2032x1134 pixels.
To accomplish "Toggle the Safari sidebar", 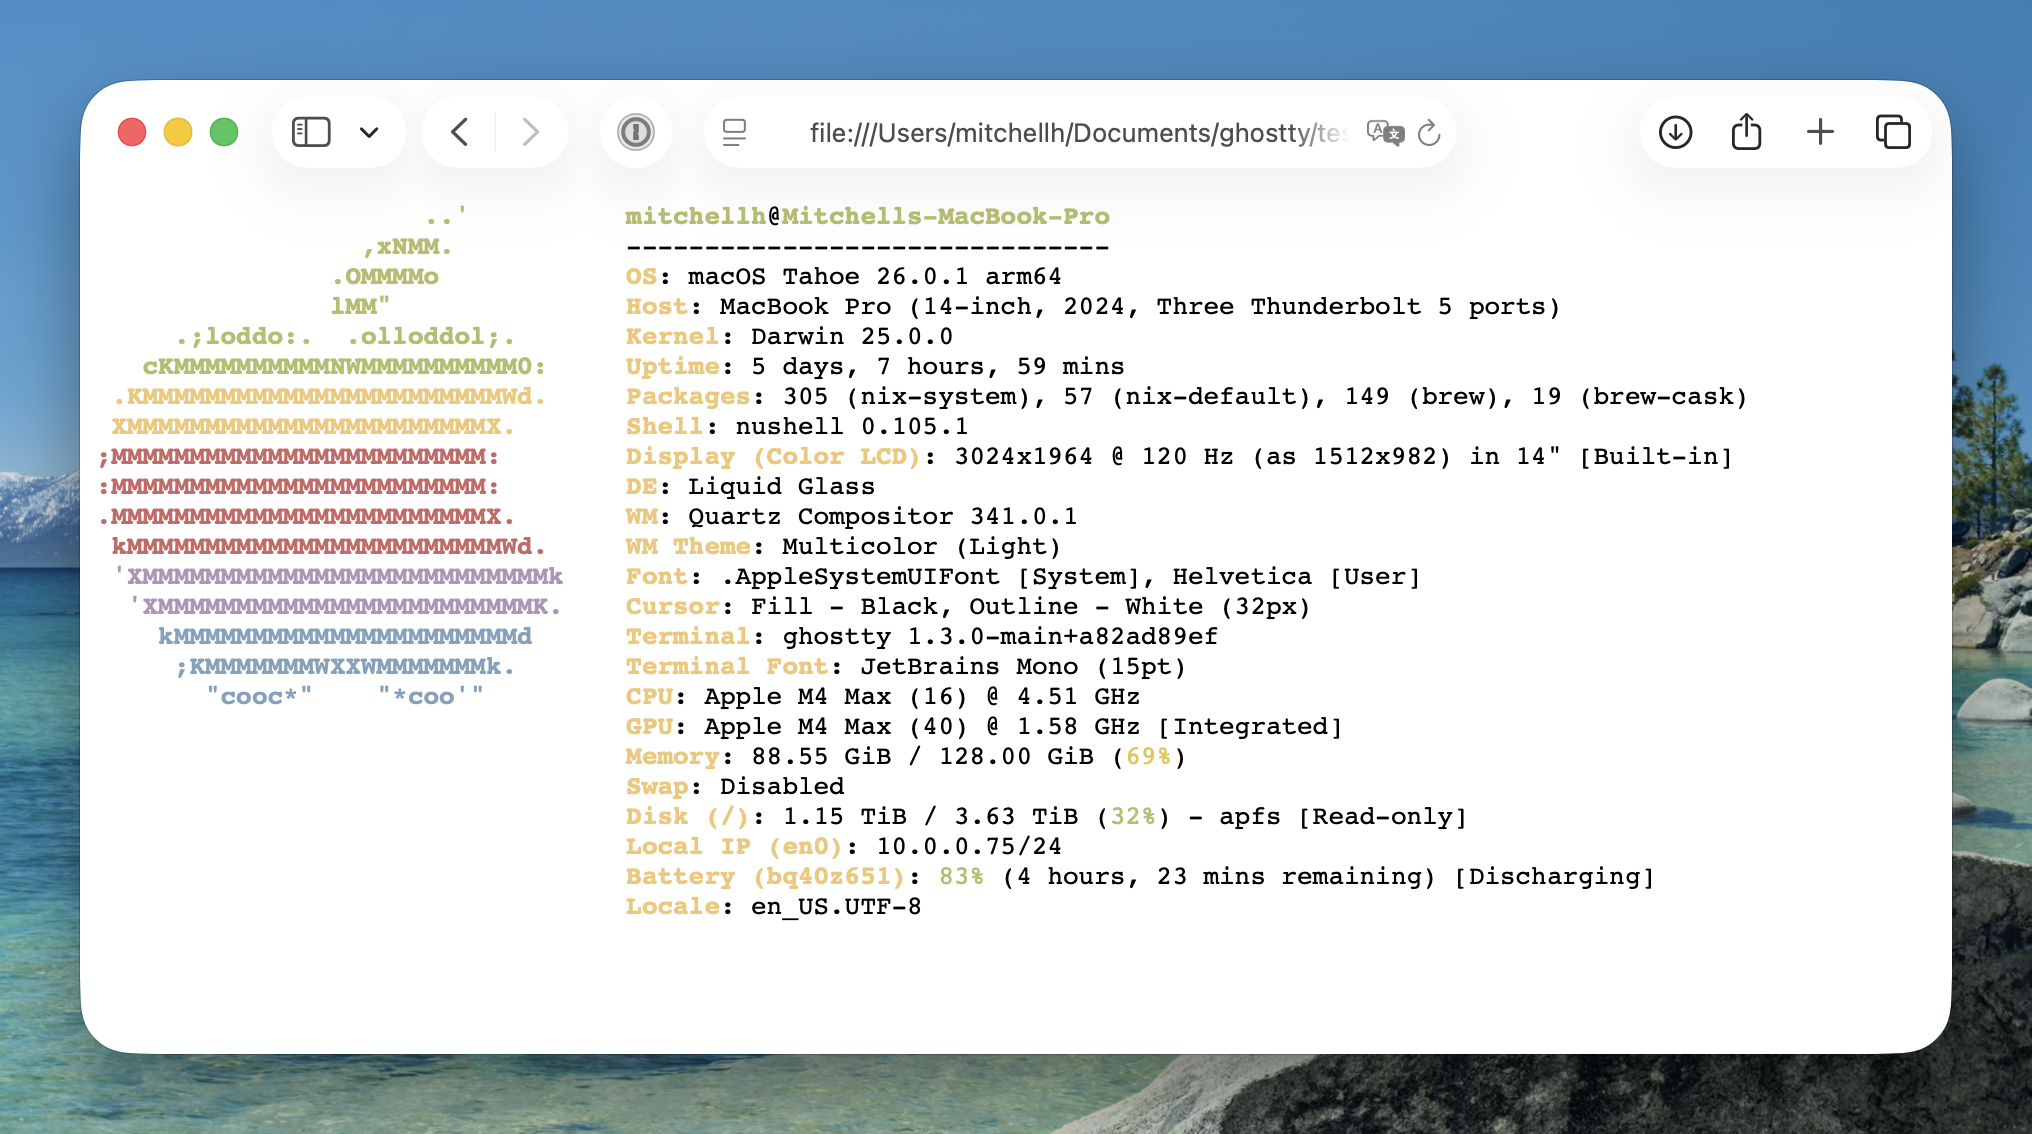I will coord(311,132).
